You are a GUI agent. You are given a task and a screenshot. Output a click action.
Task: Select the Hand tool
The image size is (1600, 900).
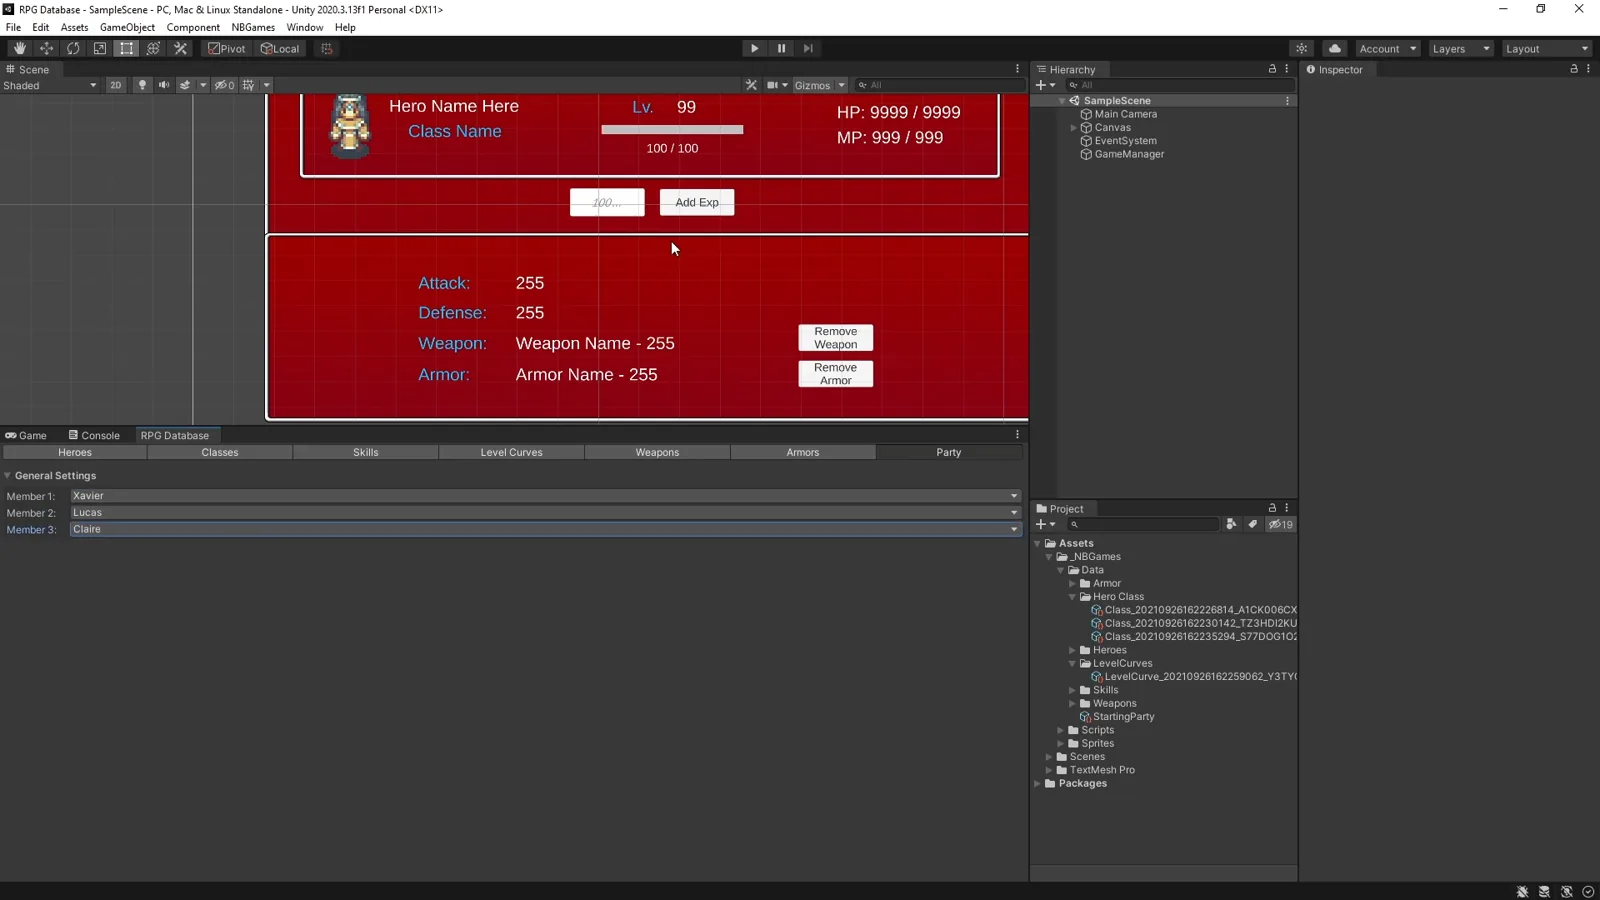[19, 48]
